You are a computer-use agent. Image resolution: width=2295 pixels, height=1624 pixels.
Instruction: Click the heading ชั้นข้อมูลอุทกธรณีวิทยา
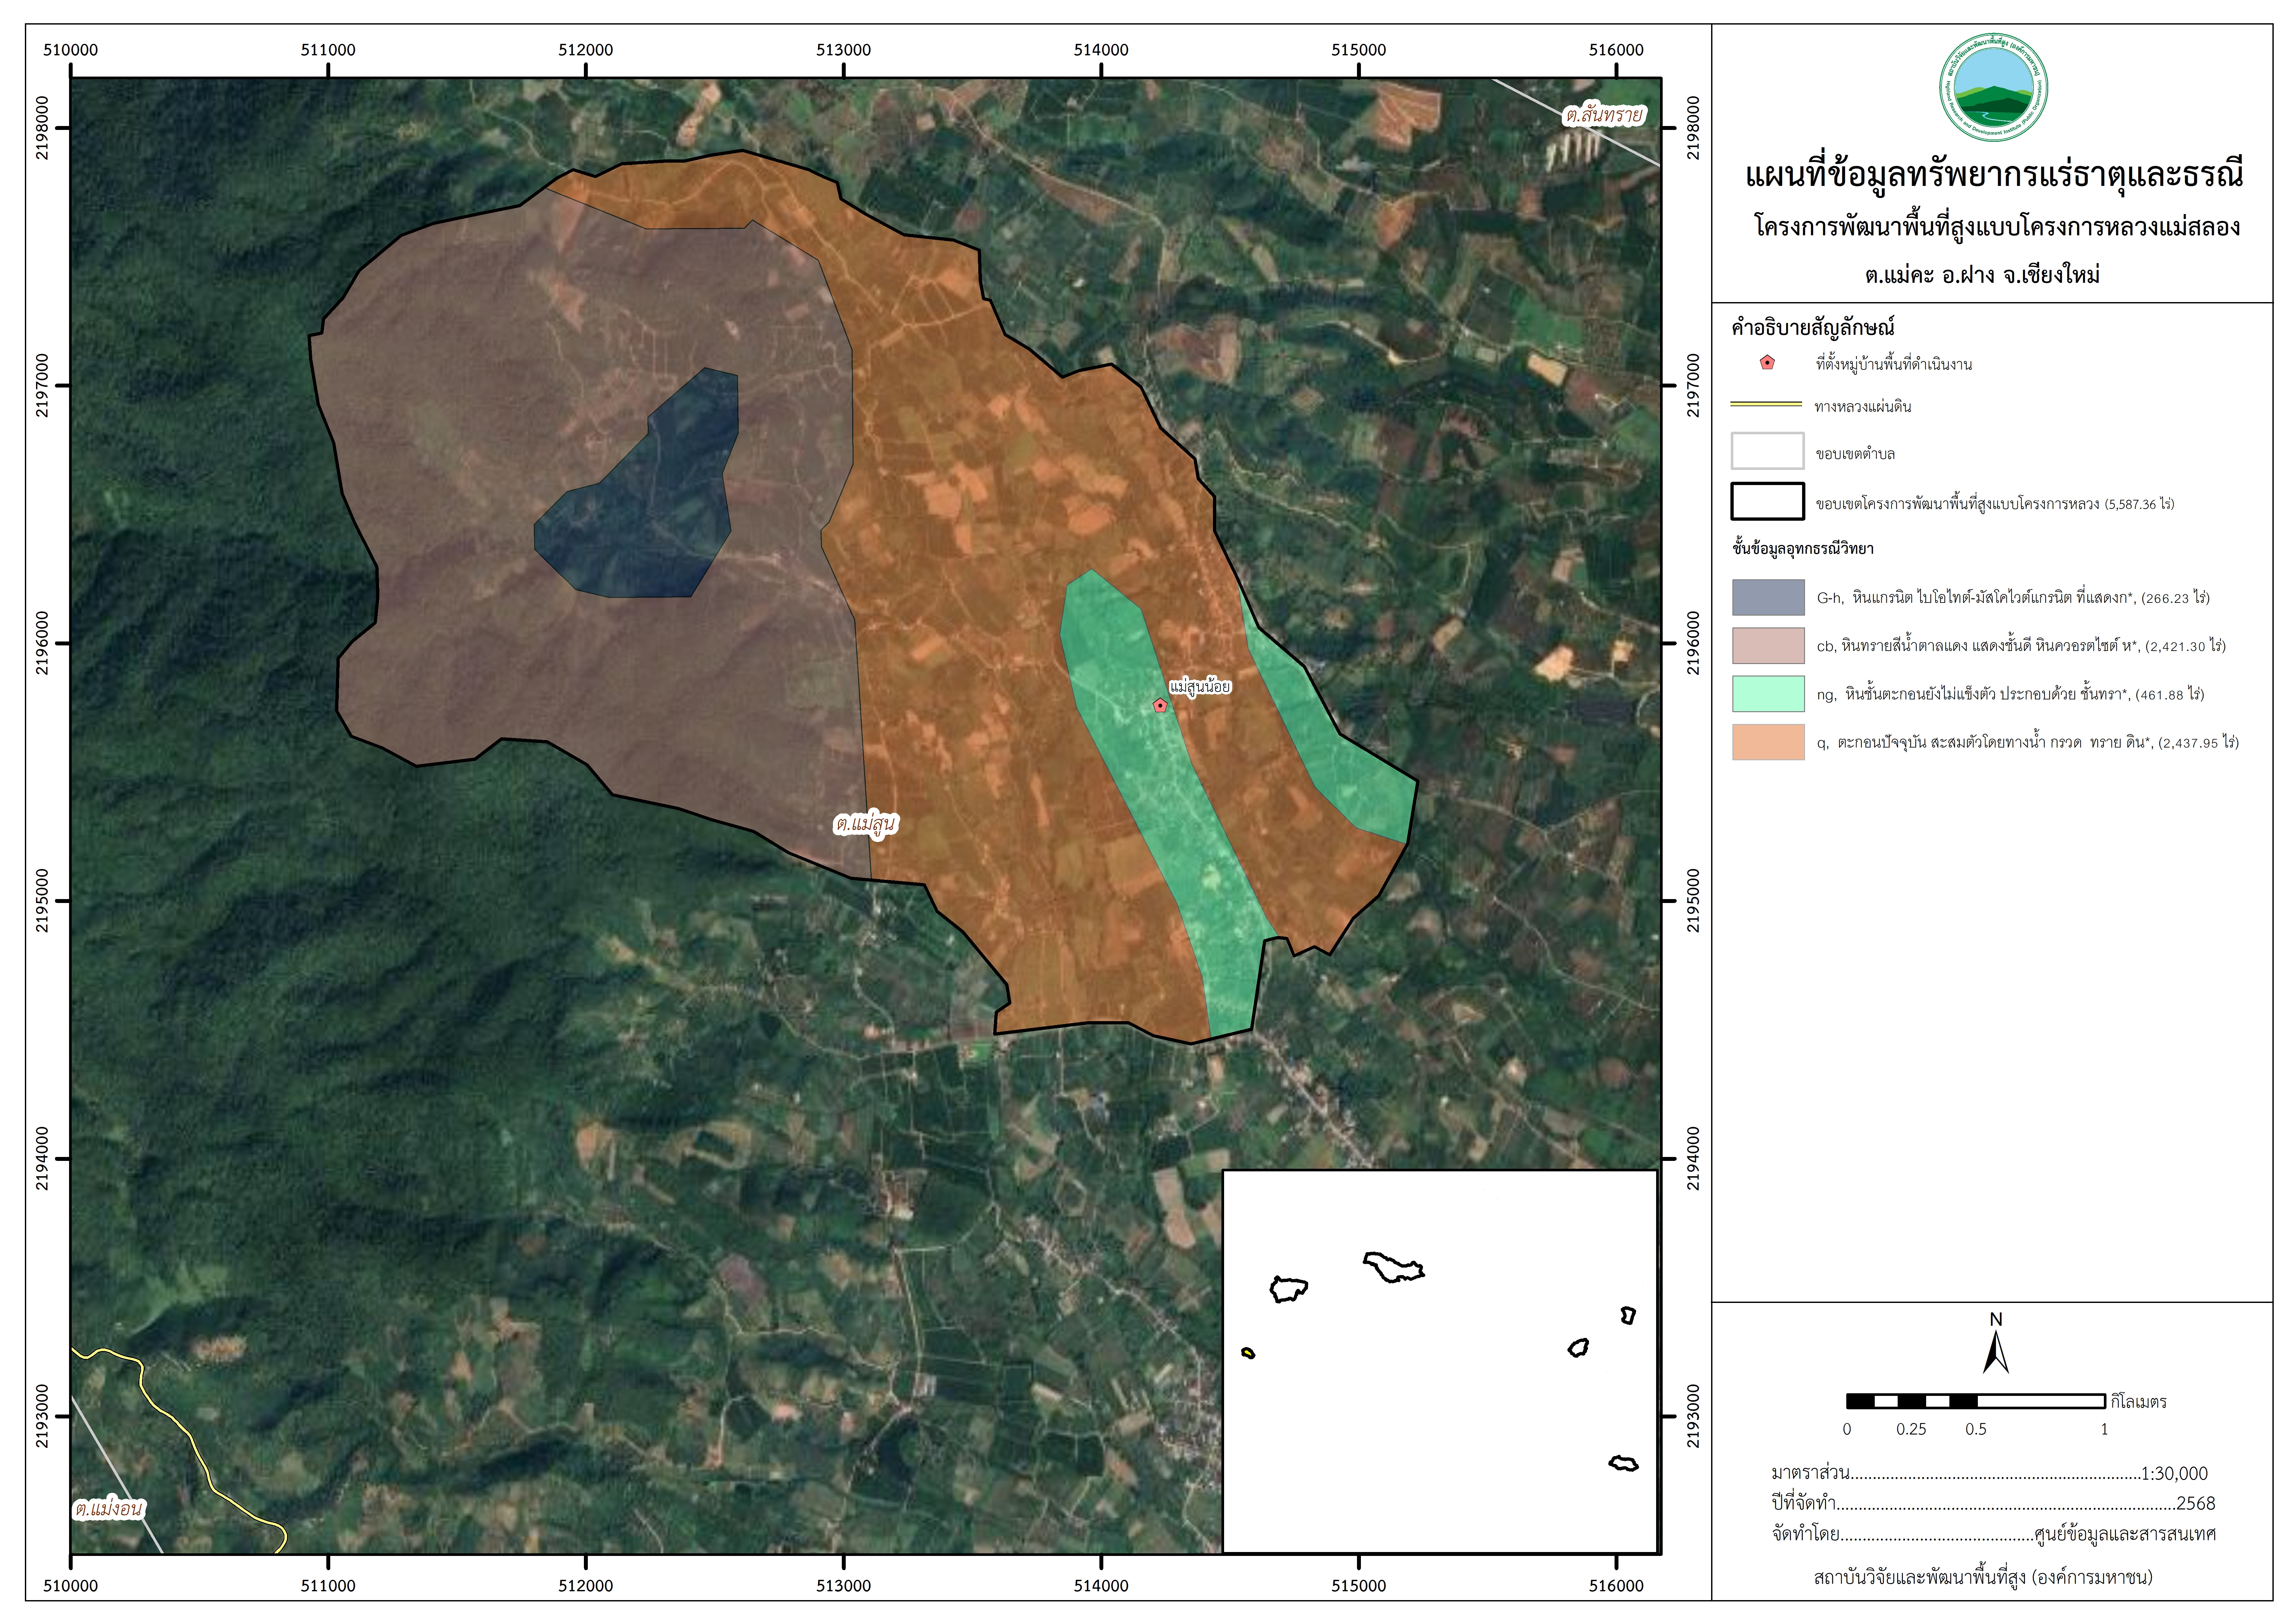[1803, 549]
